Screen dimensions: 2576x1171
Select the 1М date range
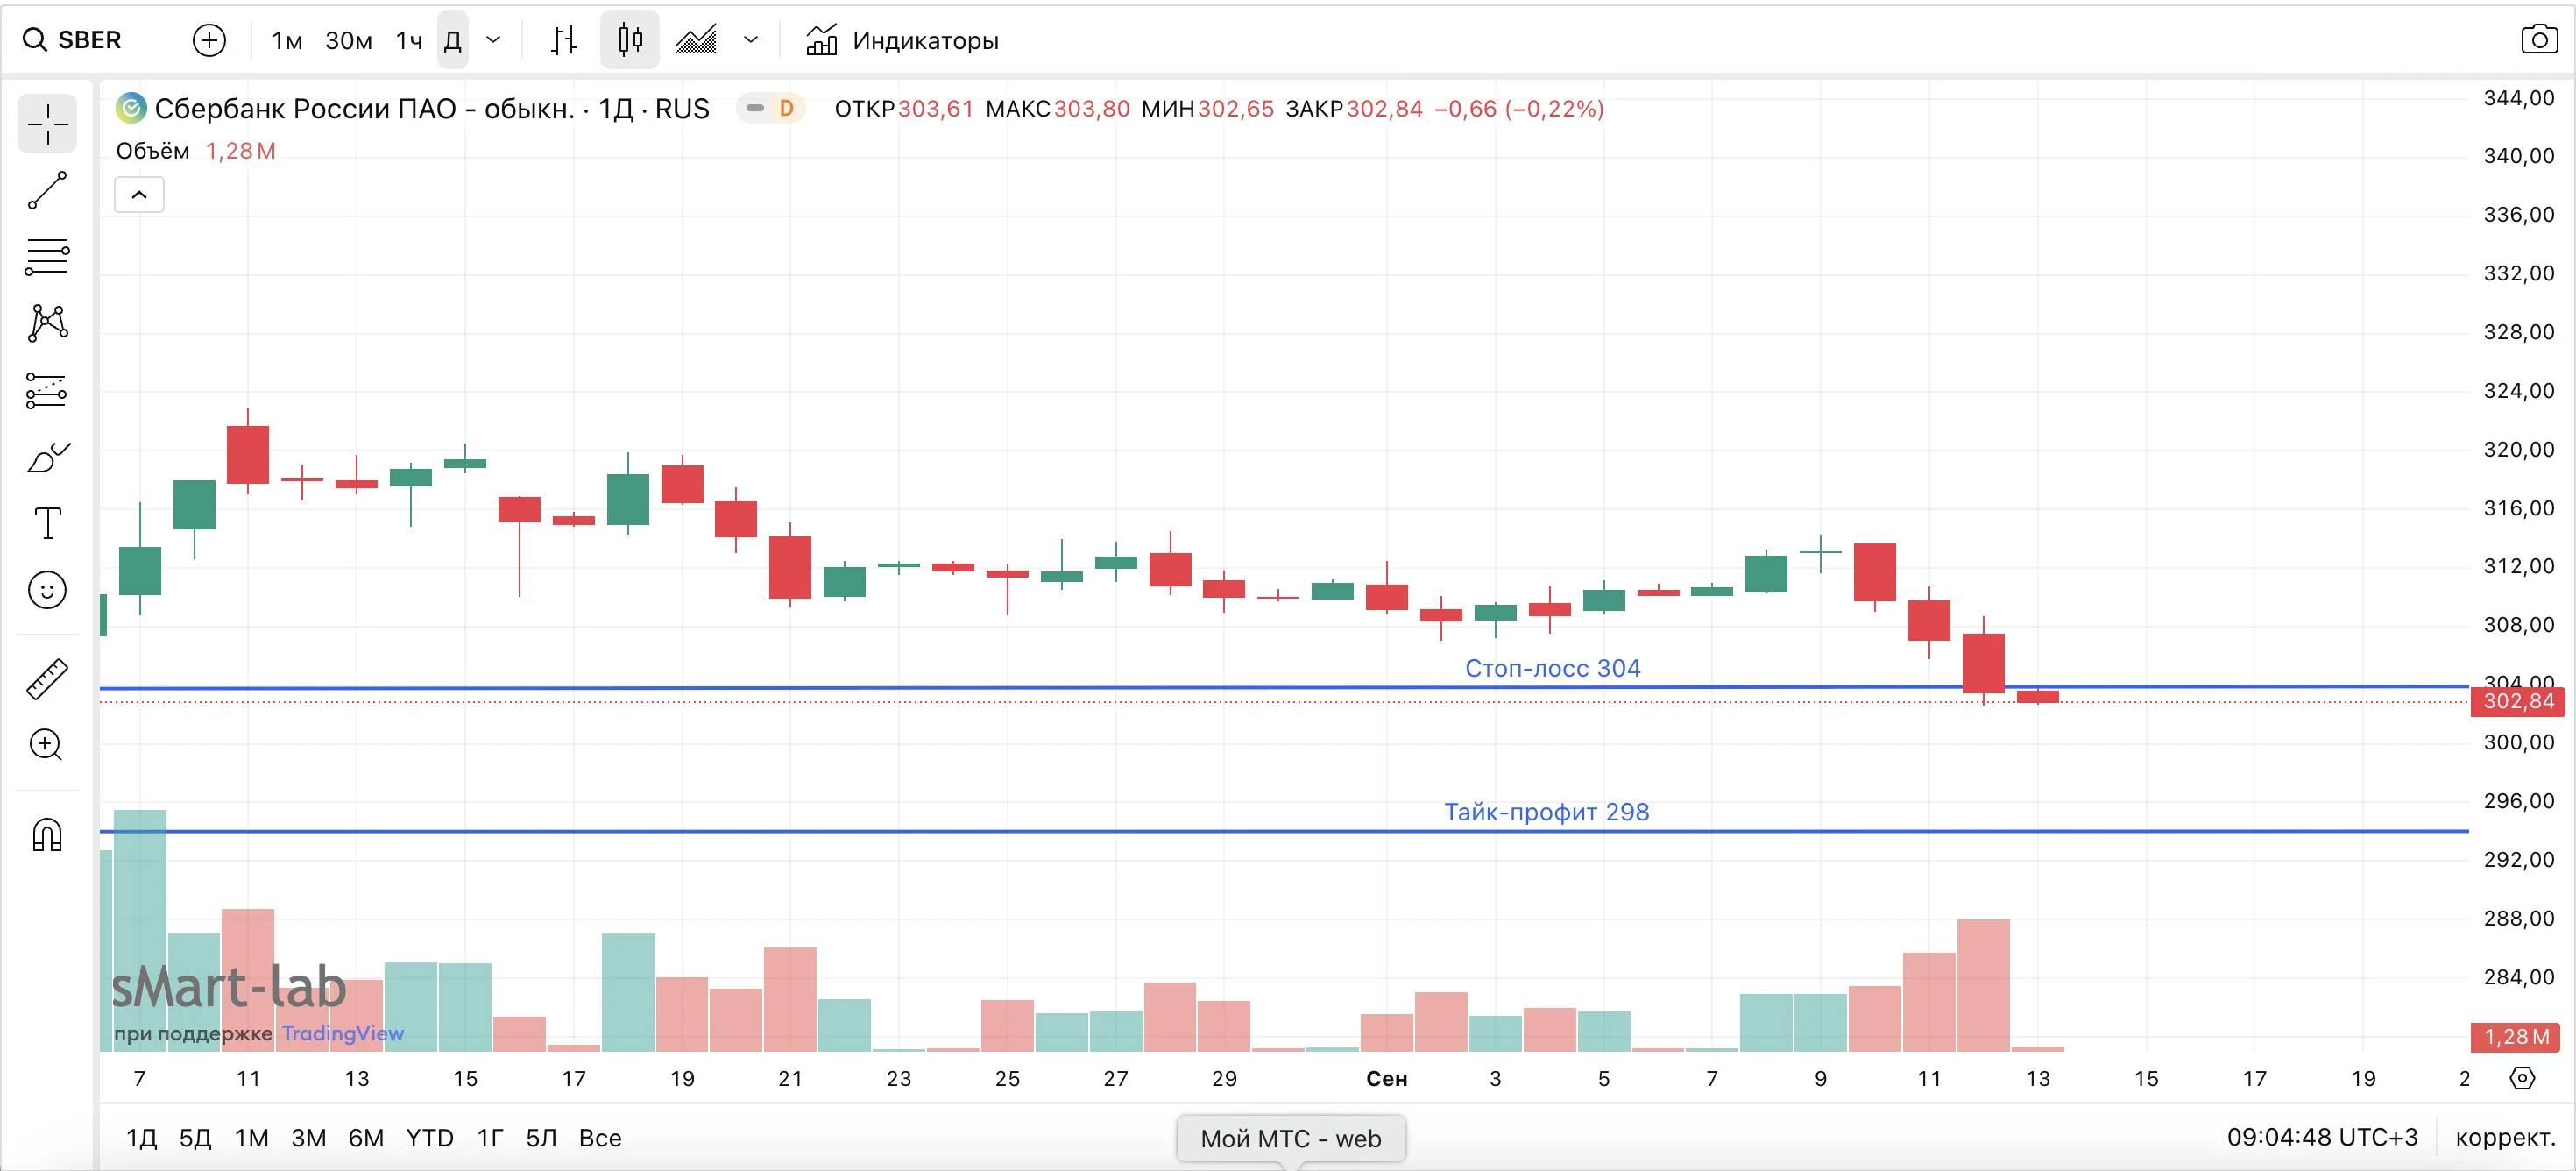[251, 1138]
